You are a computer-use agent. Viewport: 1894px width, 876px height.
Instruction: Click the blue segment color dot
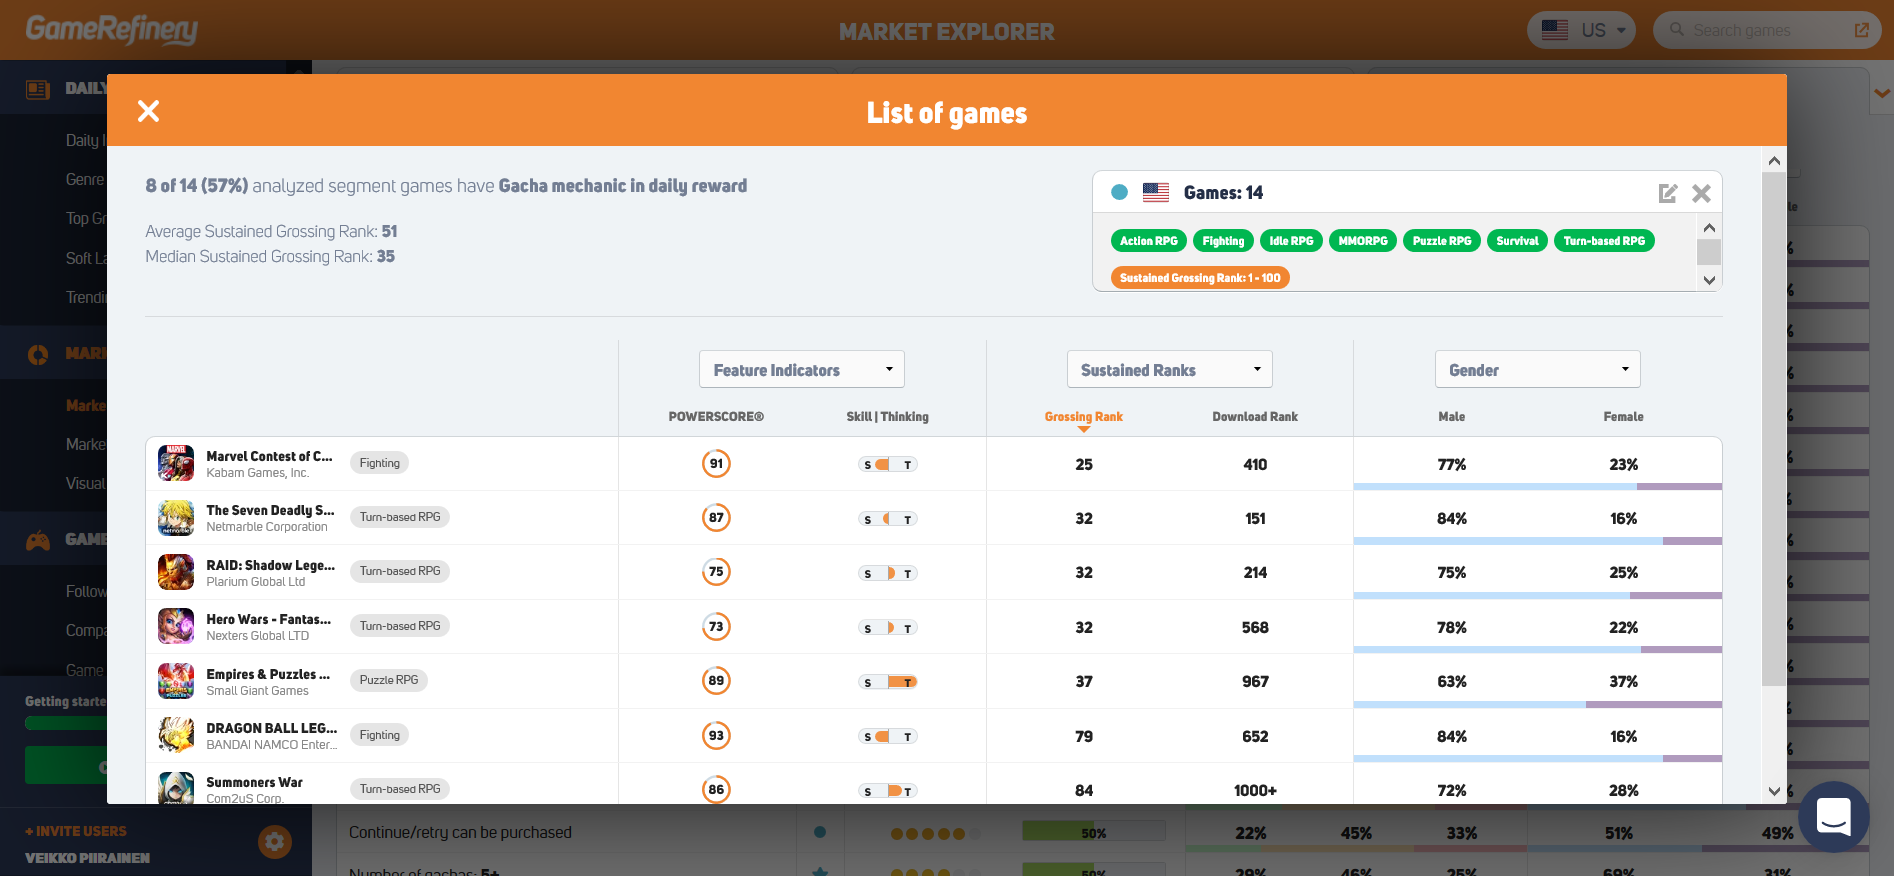coord(1120,192)
